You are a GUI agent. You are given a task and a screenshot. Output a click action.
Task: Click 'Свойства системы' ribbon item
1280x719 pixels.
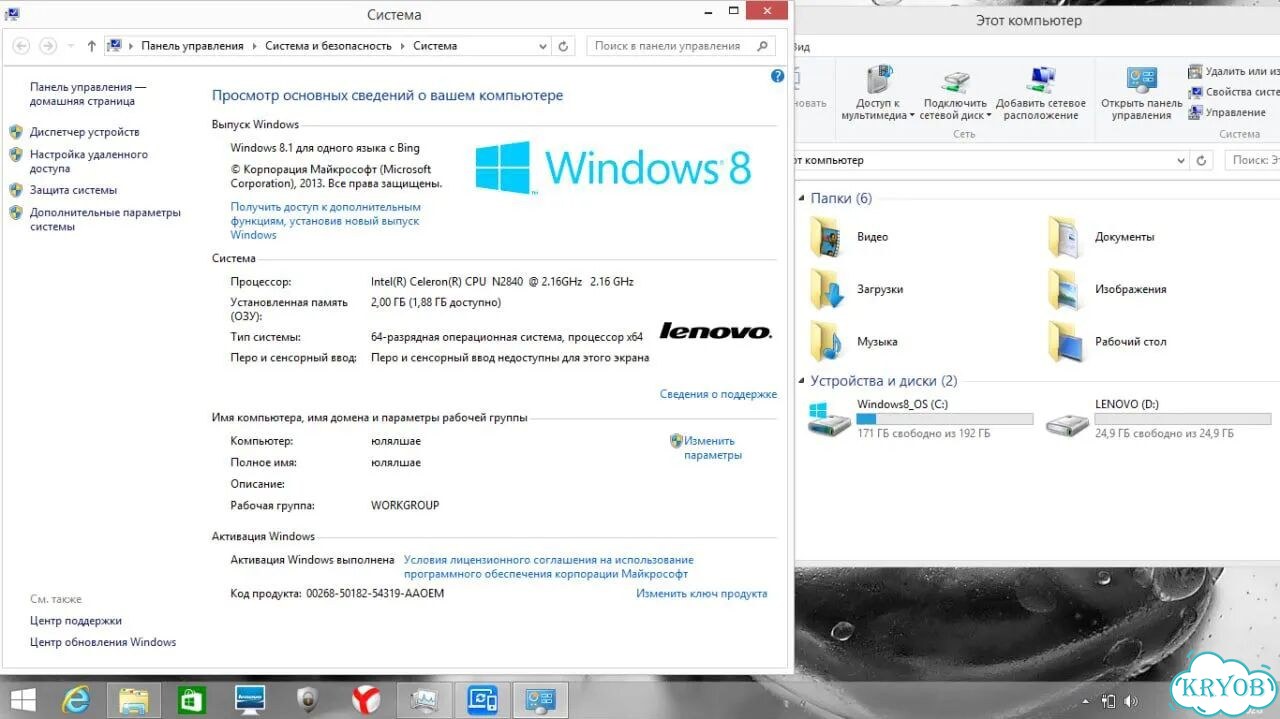point(1233,92)
